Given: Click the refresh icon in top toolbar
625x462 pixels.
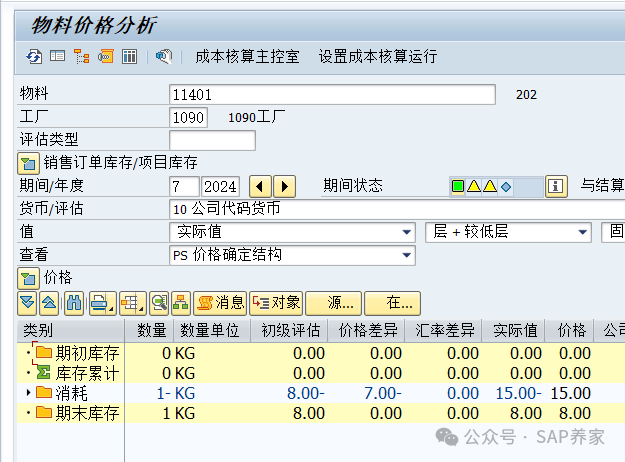Looking at the screenshot, I should pos(34,57).
